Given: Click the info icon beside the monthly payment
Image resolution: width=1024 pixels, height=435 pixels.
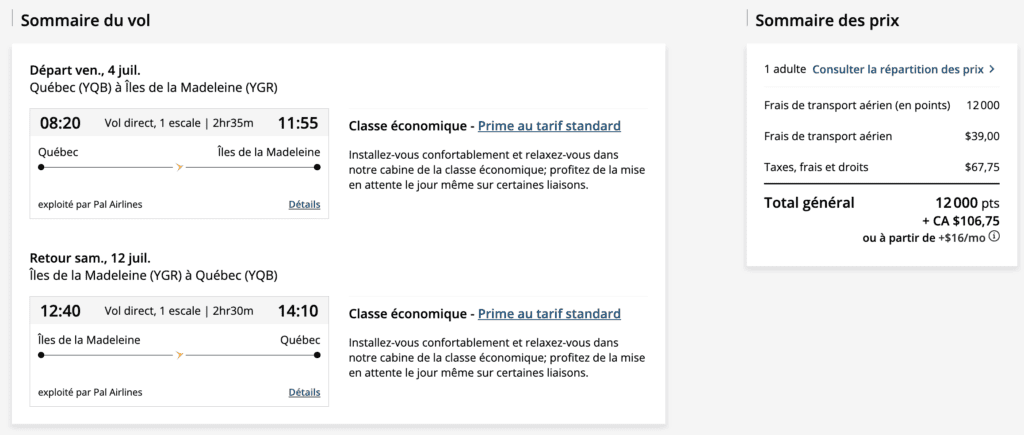Looking at the screenshot, I should pyautogui.click(x=995, y=237).
